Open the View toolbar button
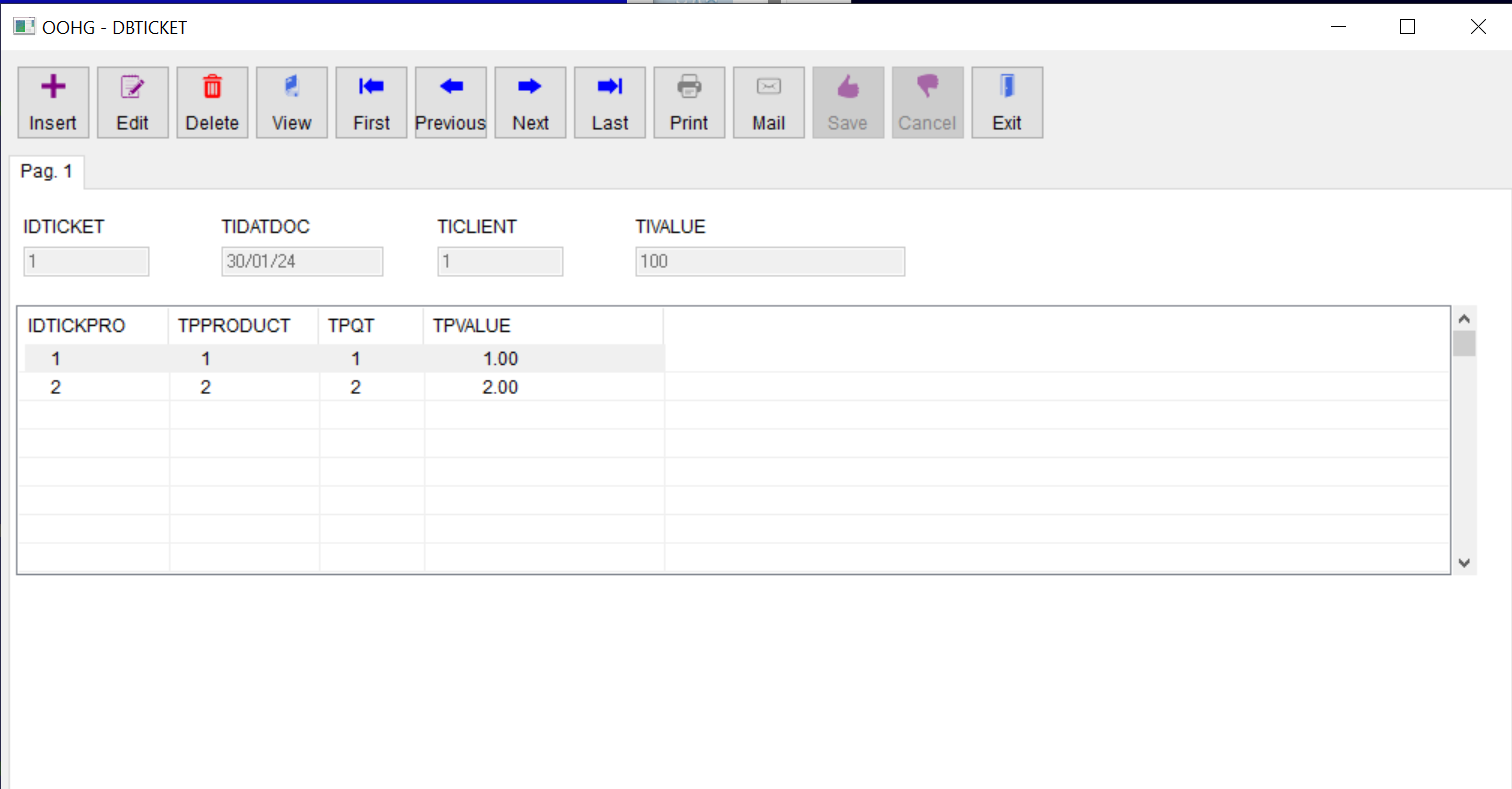The width and height of the screenshot is (1512, 789). coord(291,102)
